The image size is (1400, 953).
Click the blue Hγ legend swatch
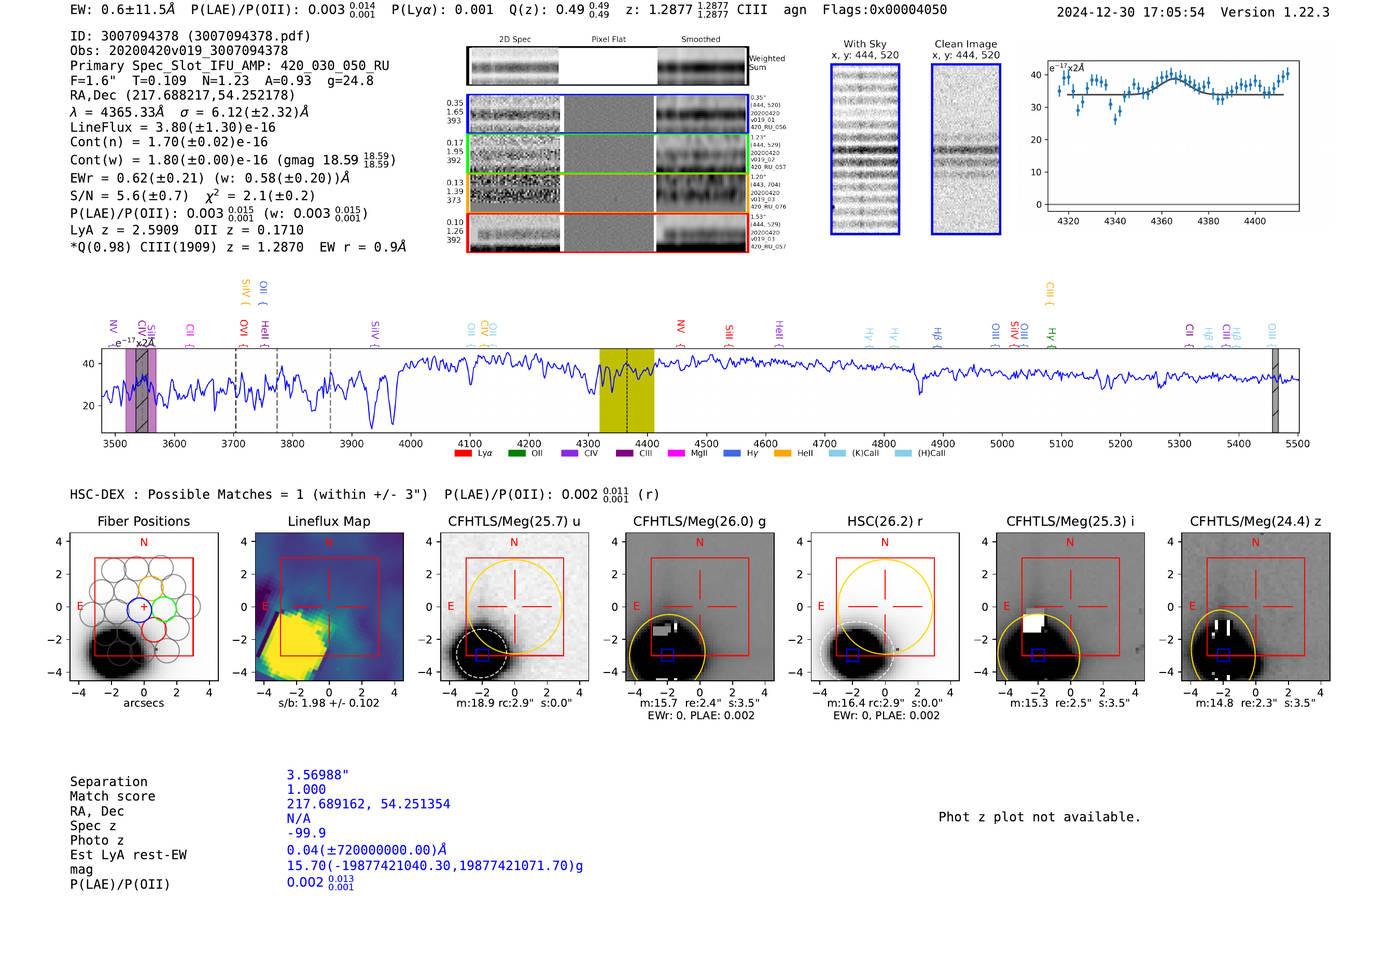pos(732,454)
